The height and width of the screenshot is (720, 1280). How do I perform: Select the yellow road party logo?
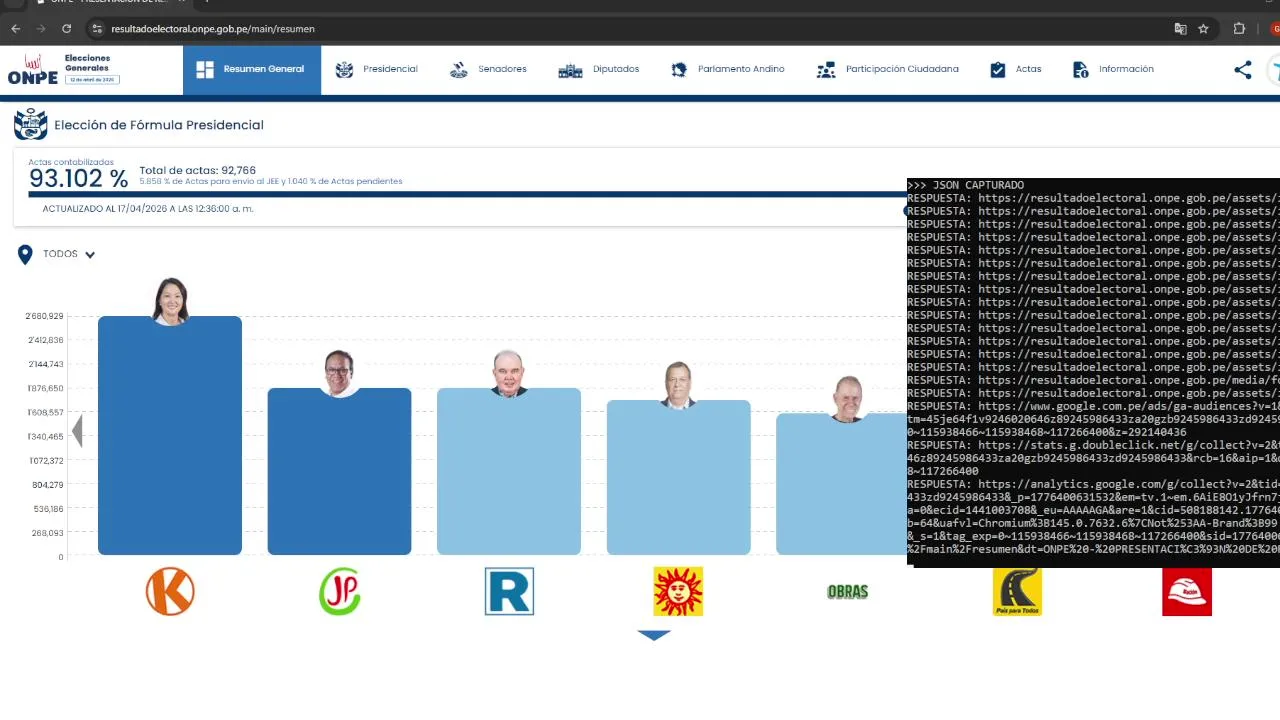[x=1017, y=591]
